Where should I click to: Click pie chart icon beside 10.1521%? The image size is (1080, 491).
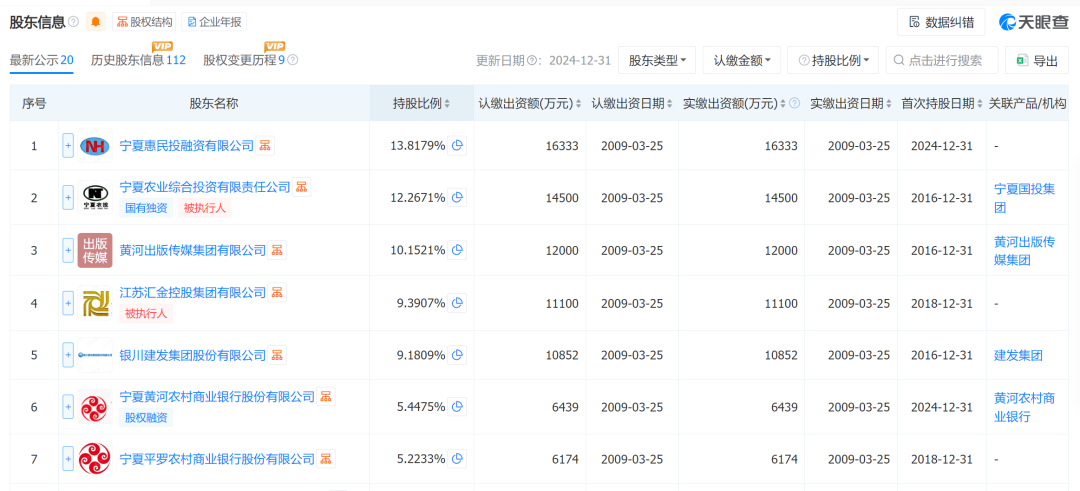(457, 250)
